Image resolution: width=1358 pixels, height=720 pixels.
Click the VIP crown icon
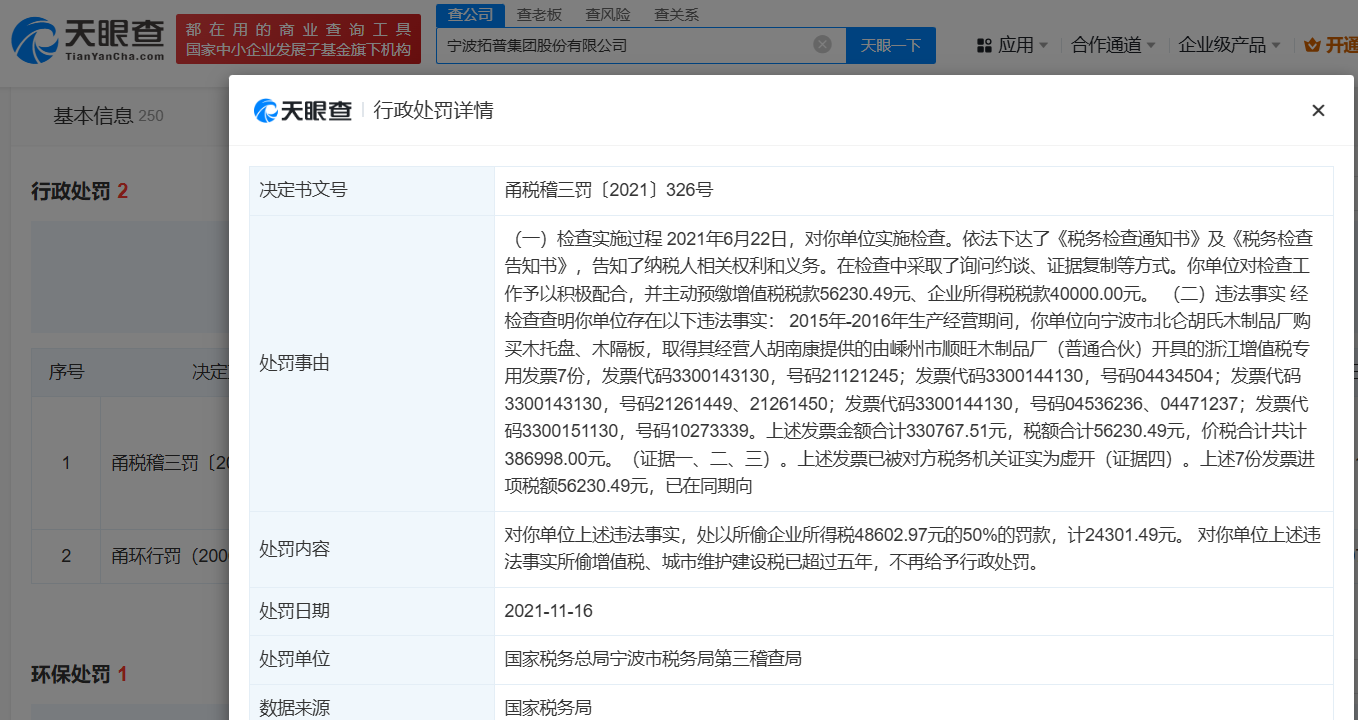1313,45
